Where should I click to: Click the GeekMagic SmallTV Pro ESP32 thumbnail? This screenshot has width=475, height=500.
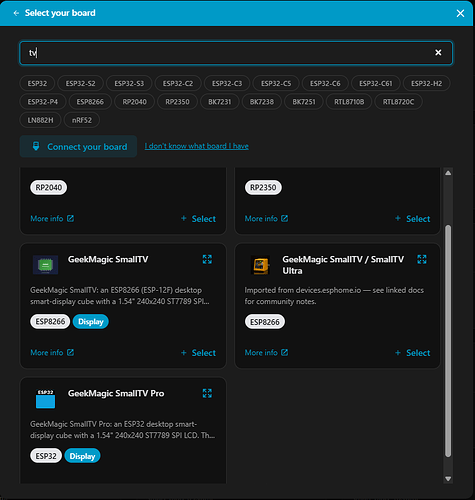pos(45,399)
